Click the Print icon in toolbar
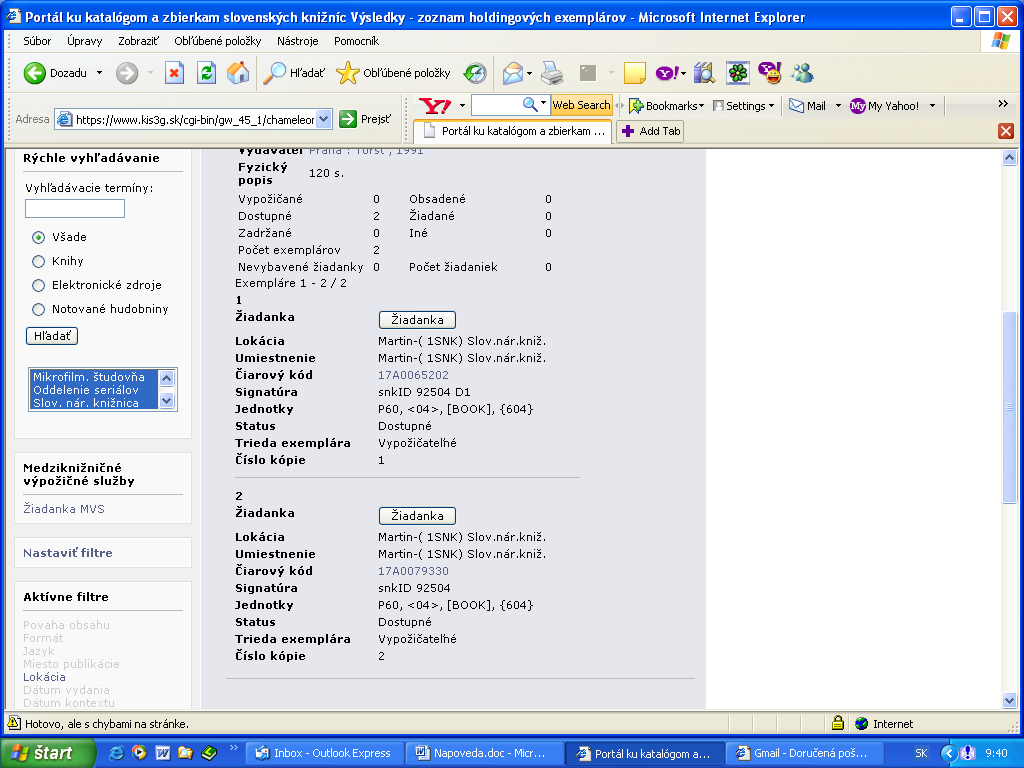Image resolution: width=1024 pixels, height=768 pixels. coord(552,73)
